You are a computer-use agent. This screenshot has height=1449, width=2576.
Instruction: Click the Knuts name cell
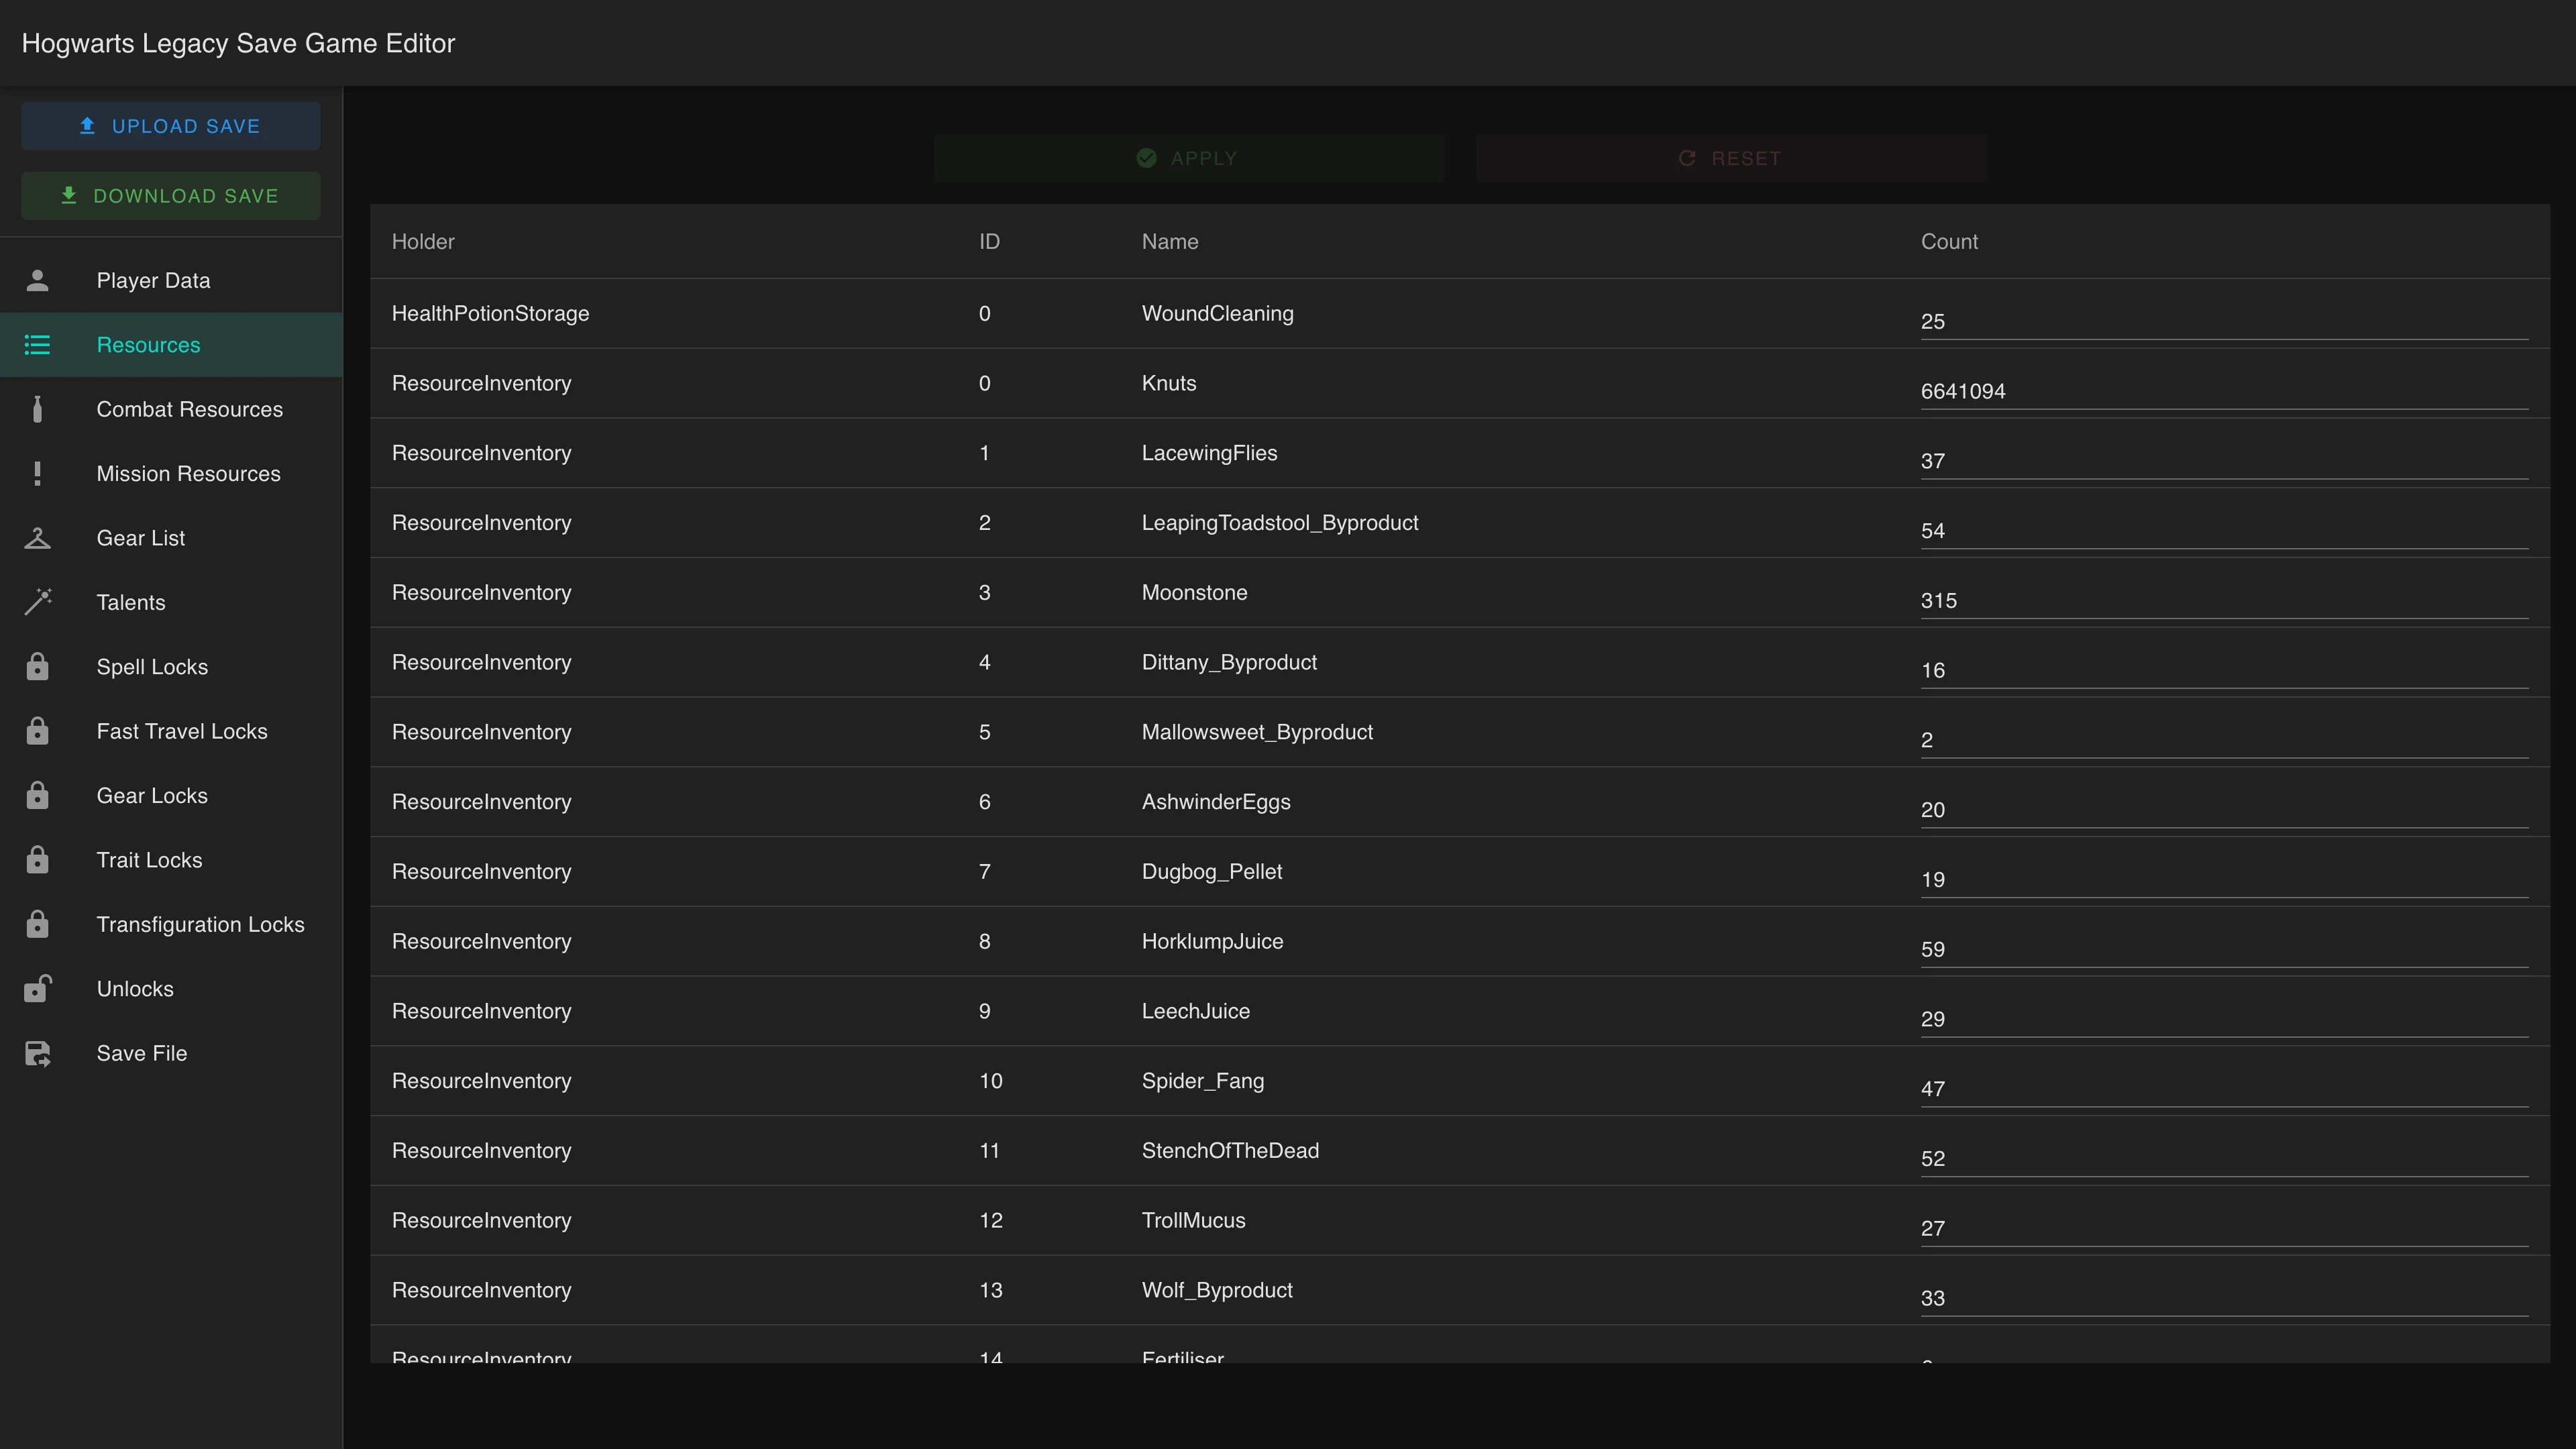(x=1169, y=384)
